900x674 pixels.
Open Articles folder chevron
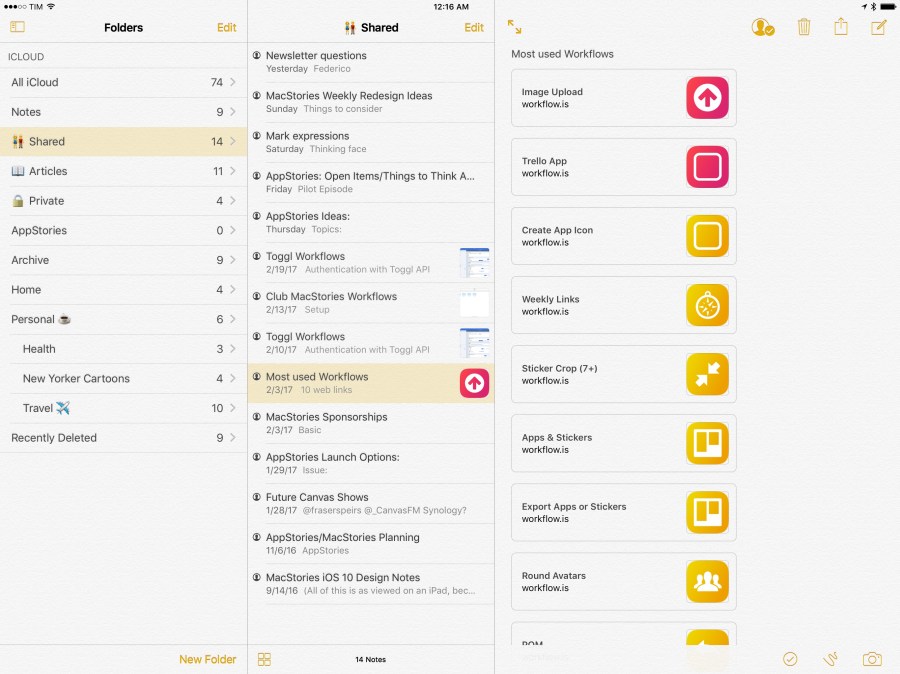click(x=233, y=171)
